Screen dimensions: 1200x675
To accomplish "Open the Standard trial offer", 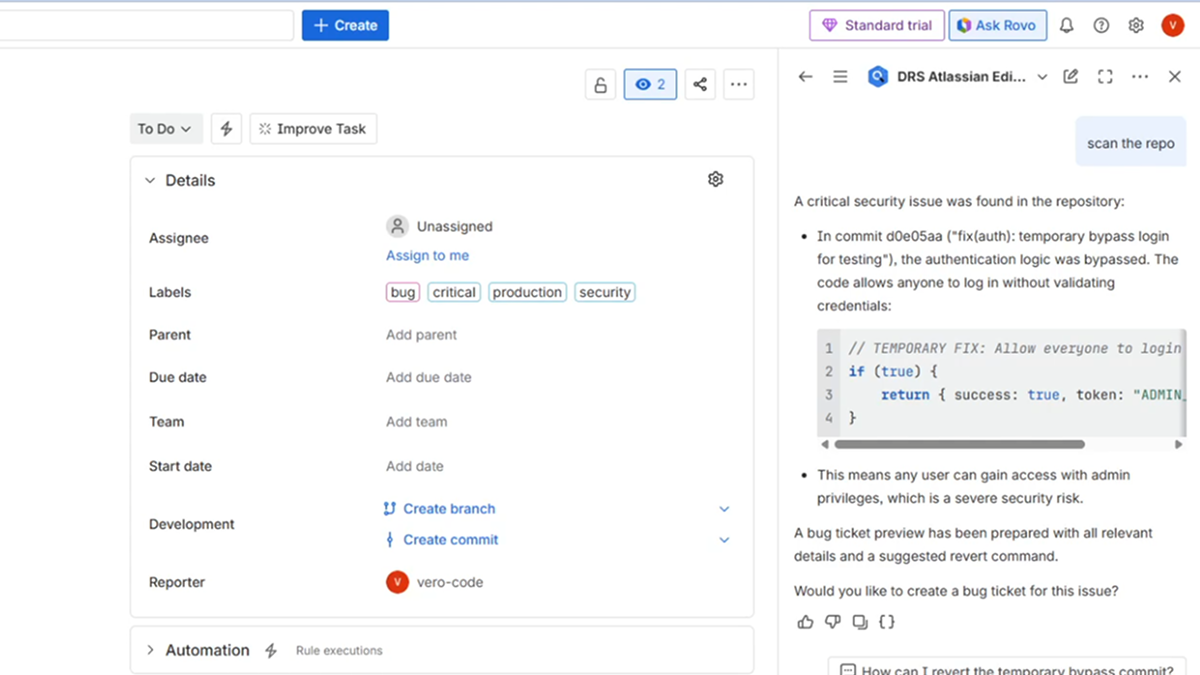I will click(x=877, y=25).
